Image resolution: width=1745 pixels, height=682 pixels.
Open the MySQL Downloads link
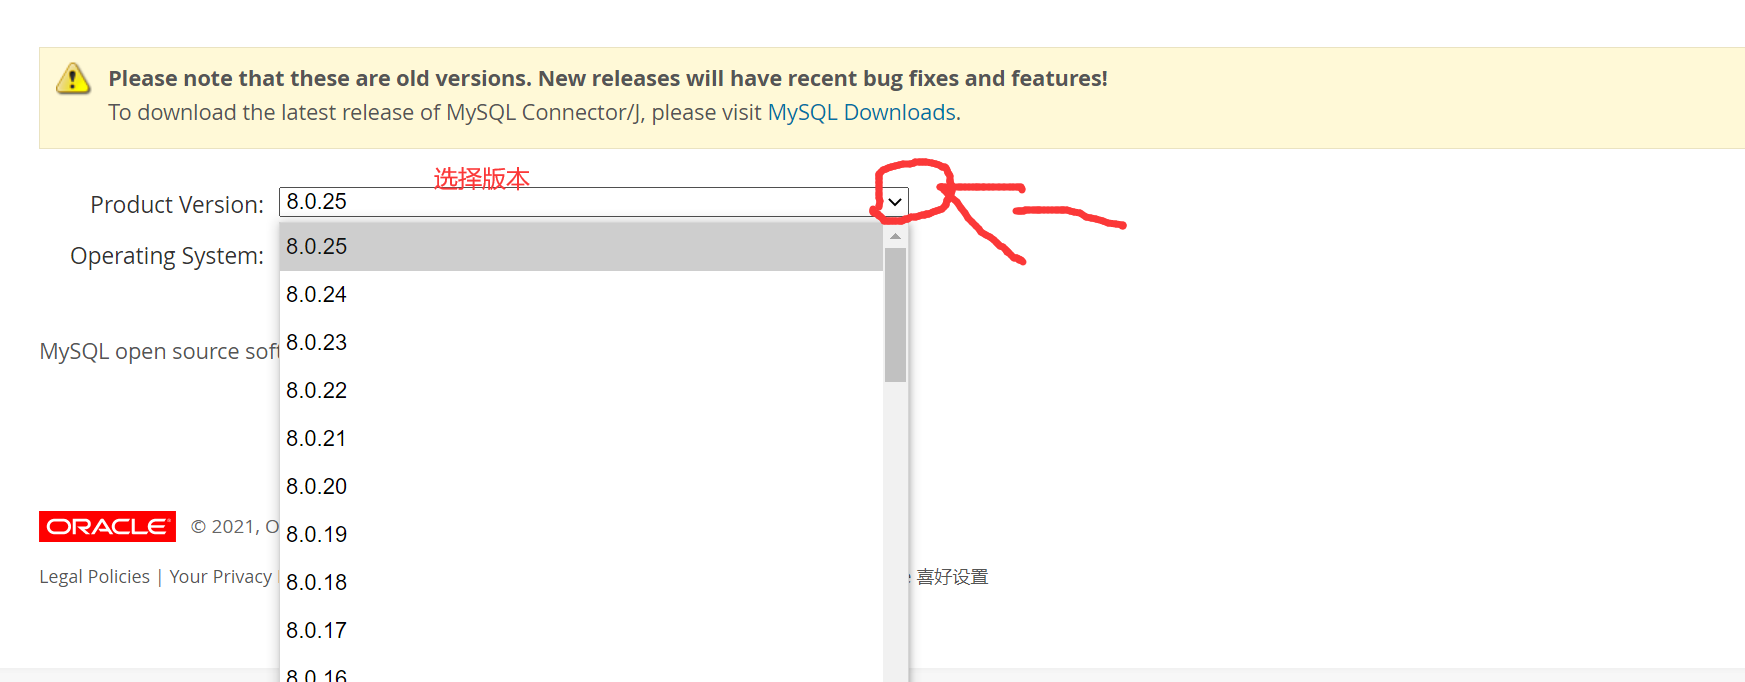(861, 112)
